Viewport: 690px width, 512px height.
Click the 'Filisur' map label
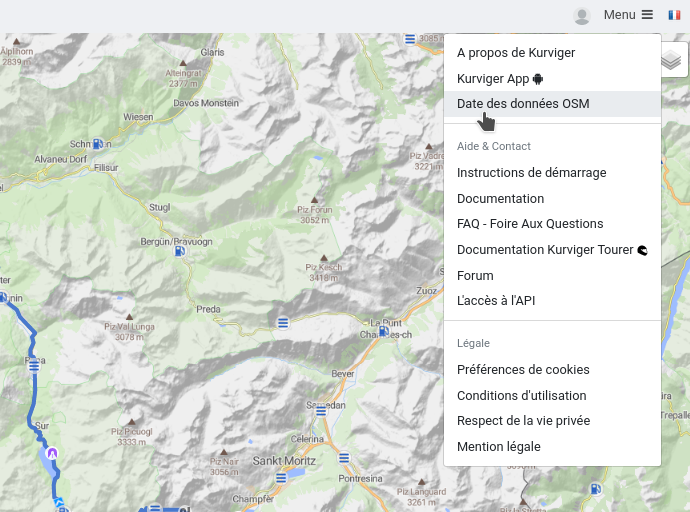click(106, 168)
